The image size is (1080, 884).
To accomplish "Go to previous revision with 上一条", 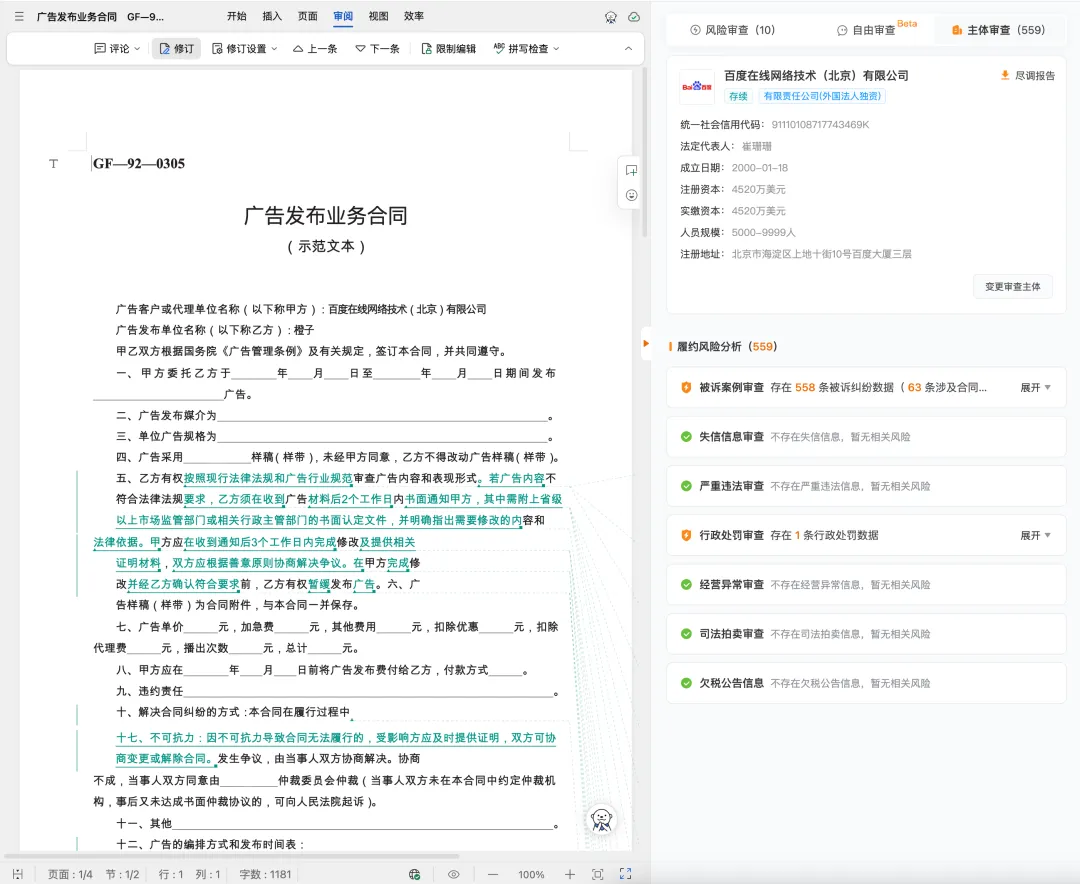I will 315,48.
